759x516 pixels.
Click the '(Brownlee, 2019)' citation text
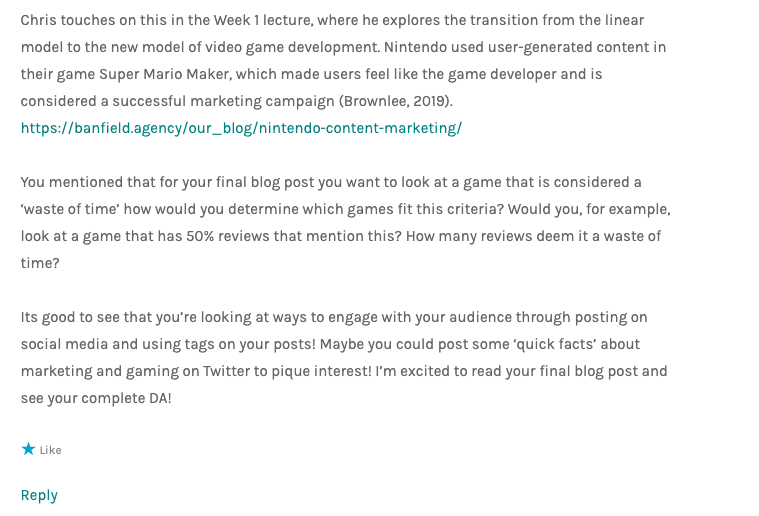(395, 101)
